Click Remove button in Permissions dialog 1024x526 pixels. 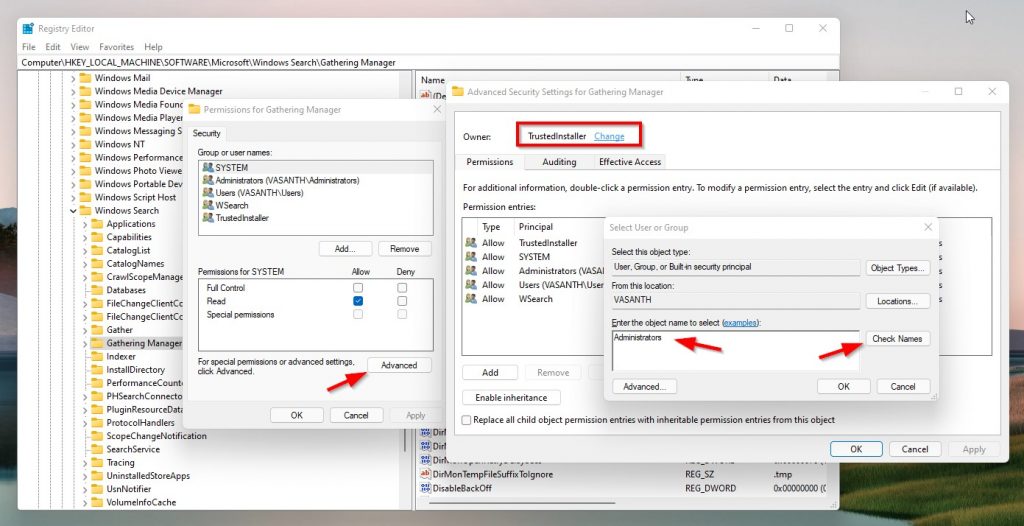404,249
